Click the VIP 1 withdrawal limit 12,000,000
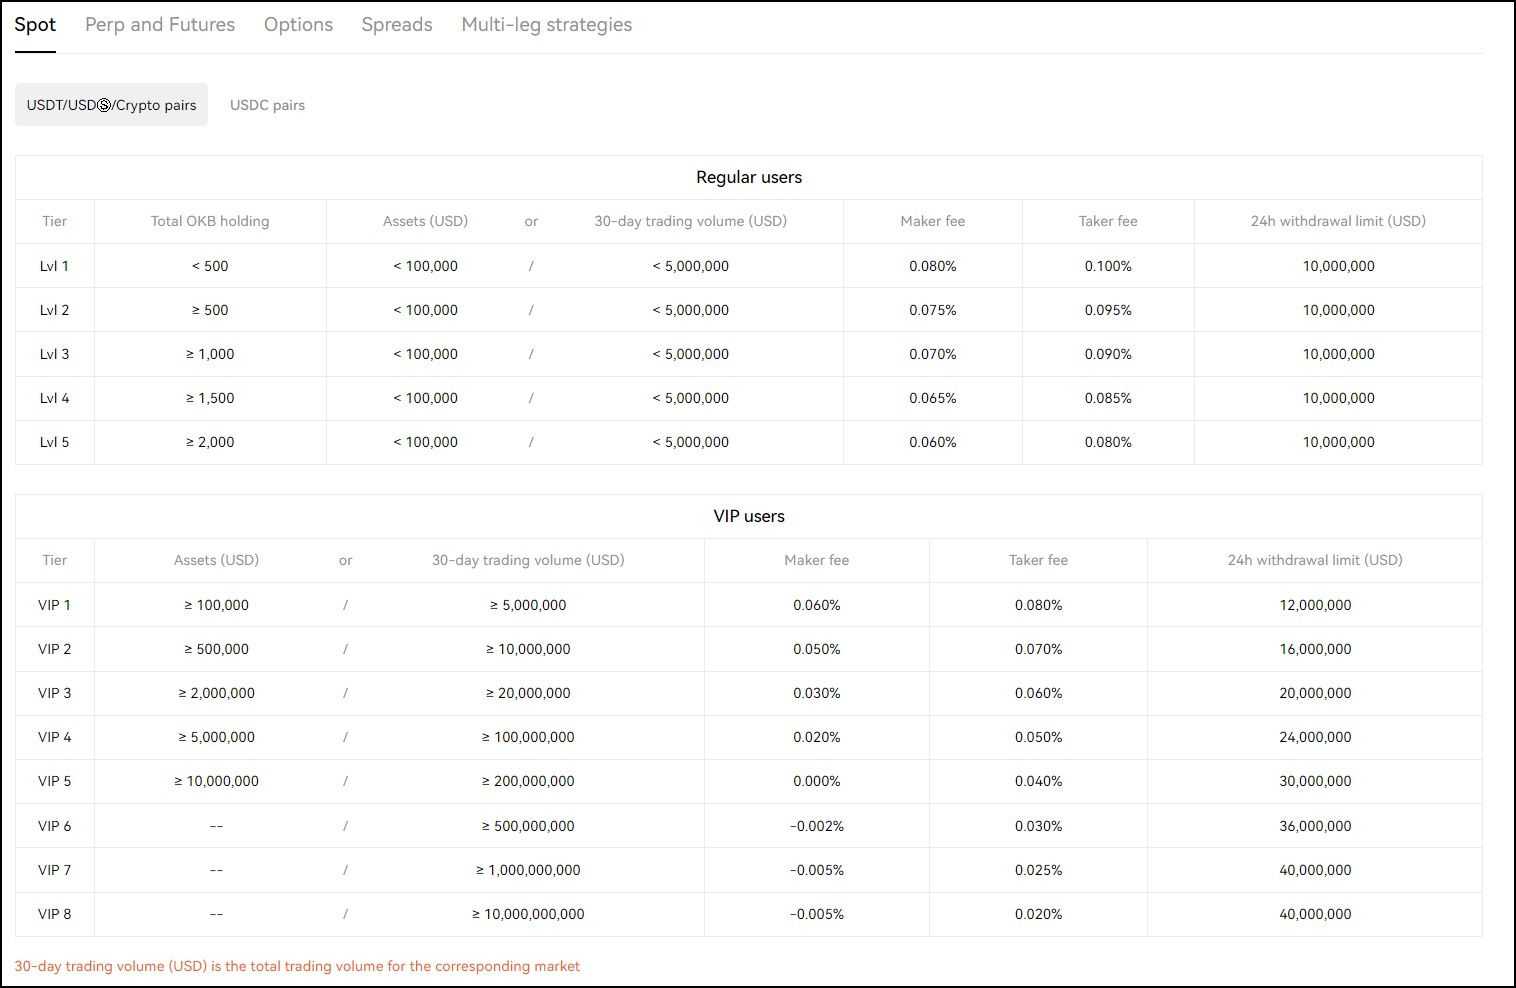 pos(1315,605)
